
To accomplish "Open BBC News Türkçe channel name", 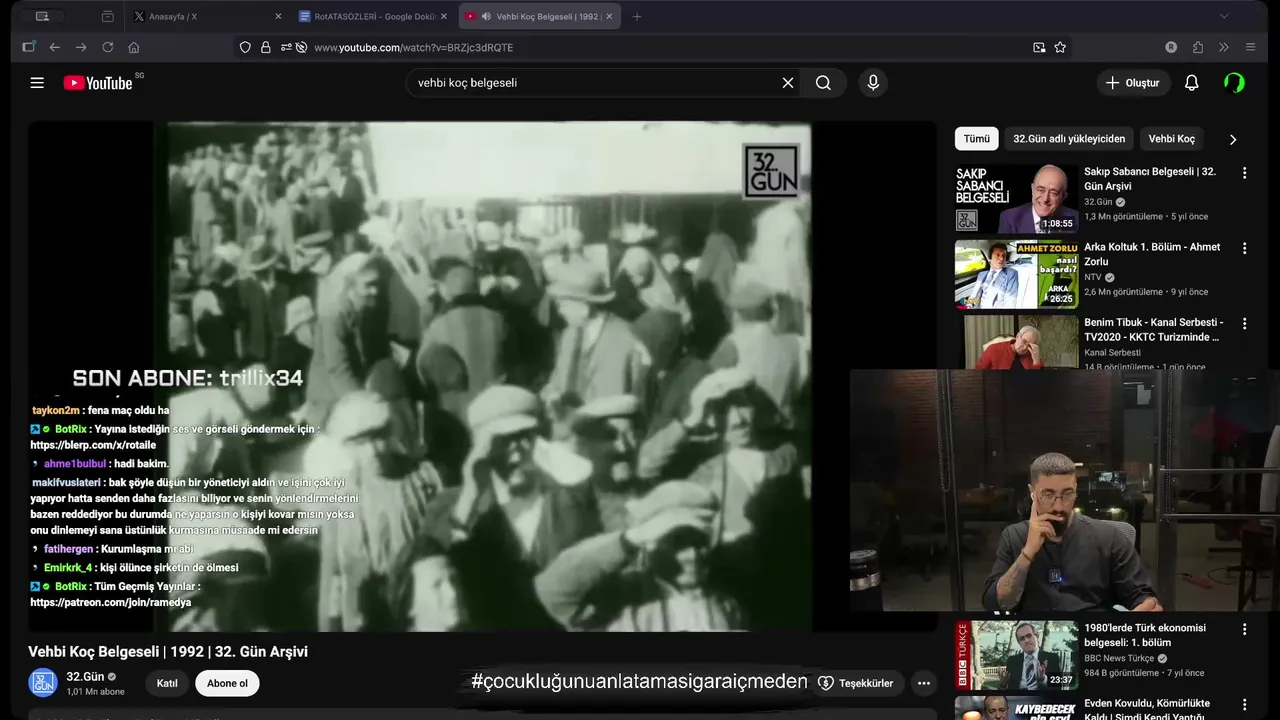I will [x=1119, y=658].
